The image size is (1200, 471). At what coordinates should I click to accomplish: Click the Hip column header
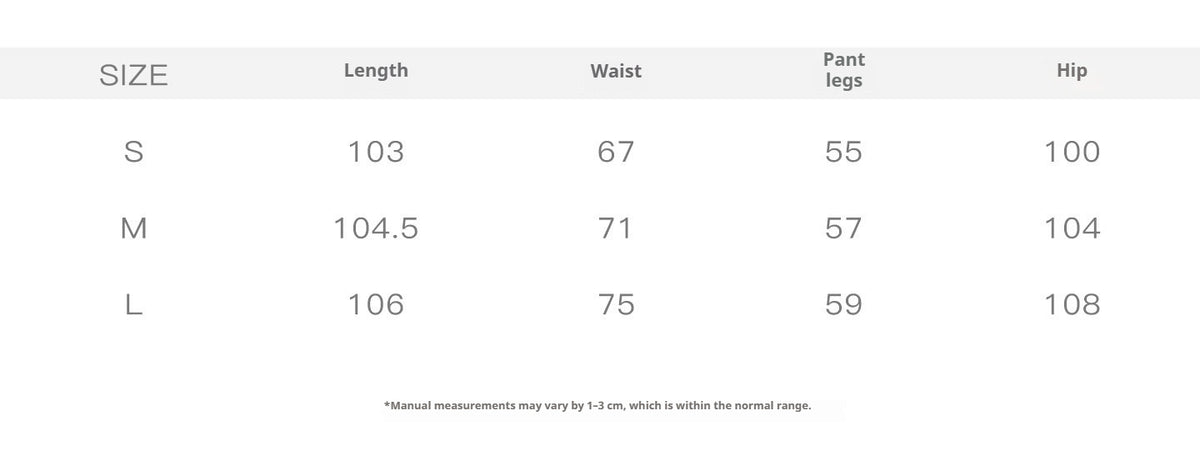[x=1072, y=70]
